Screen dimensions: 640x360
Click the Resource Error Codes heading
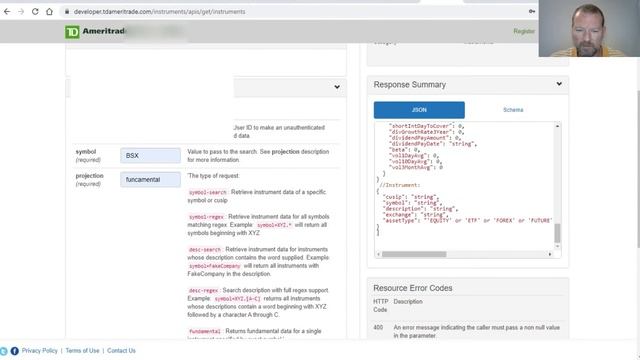click(x=413, y=288)
